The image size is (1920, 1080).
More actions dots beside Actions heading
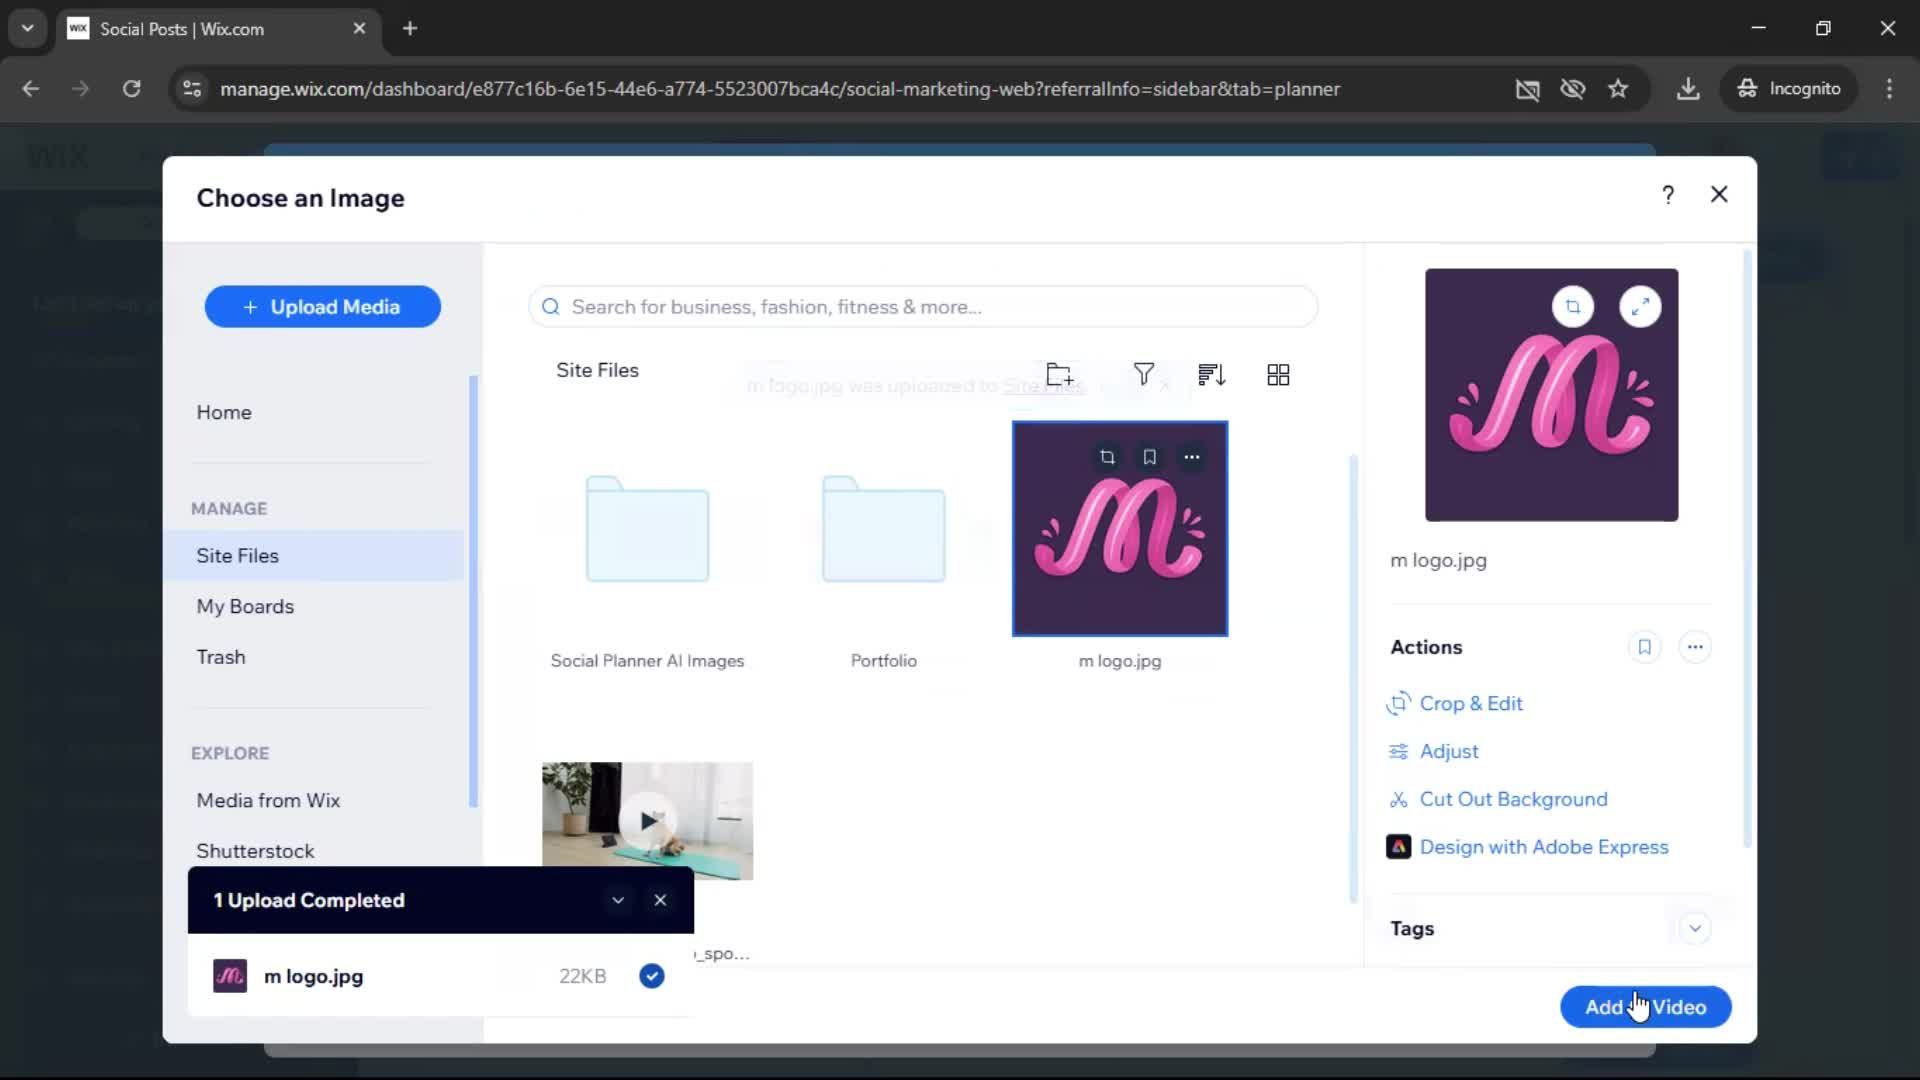[x=1695, y=647]
